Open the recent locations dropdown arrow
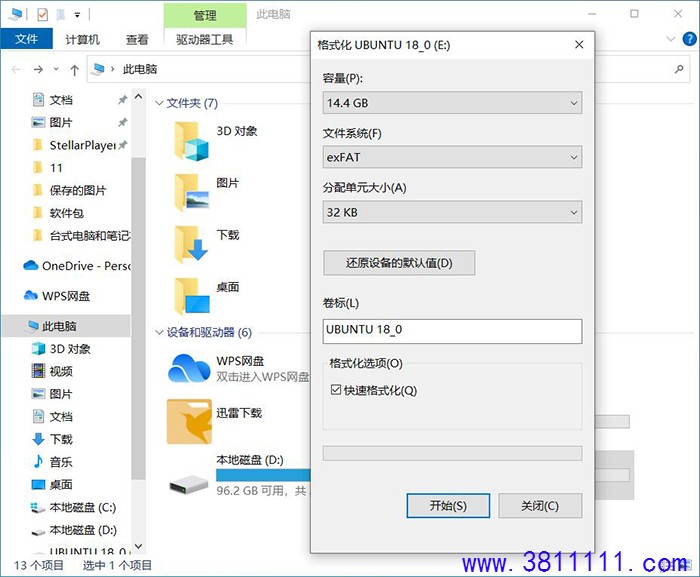This screenshot has height=577, width=700. (x=56, y=69)
